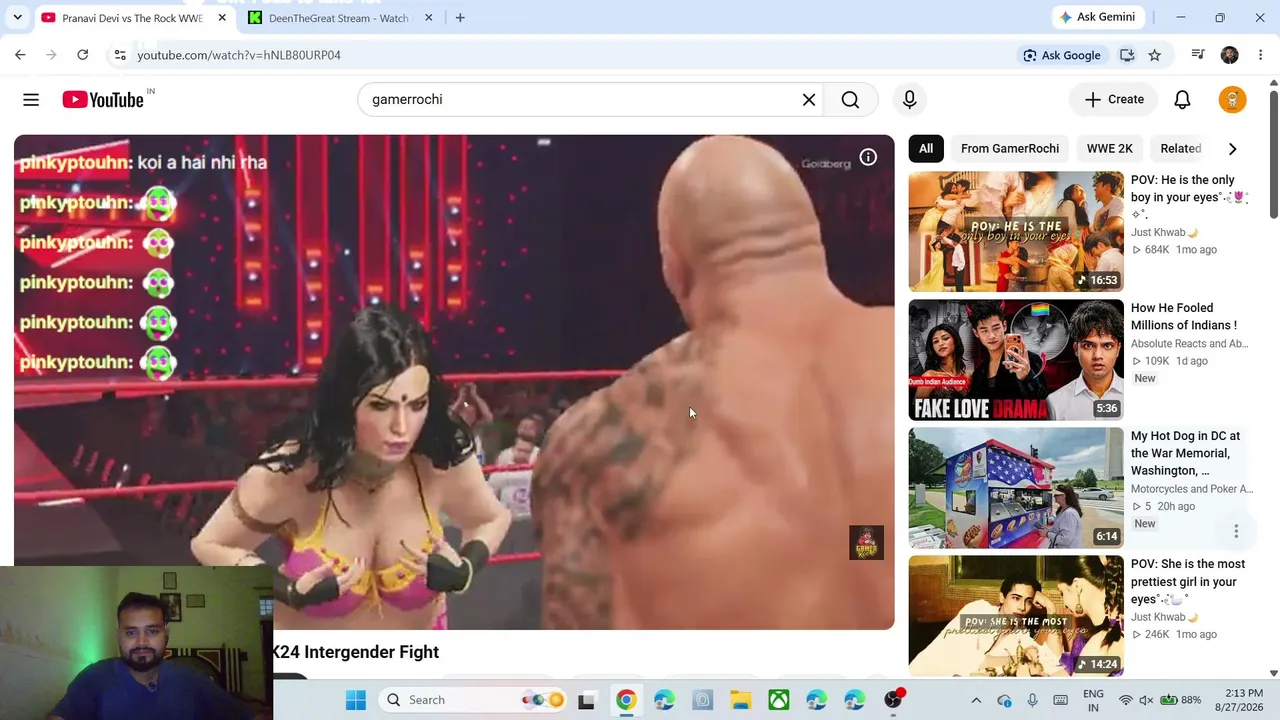This screenshot has height=720, width=1280.
Task: Close the DeenTheGreat Stream tab
Action: tap(428, 18)
